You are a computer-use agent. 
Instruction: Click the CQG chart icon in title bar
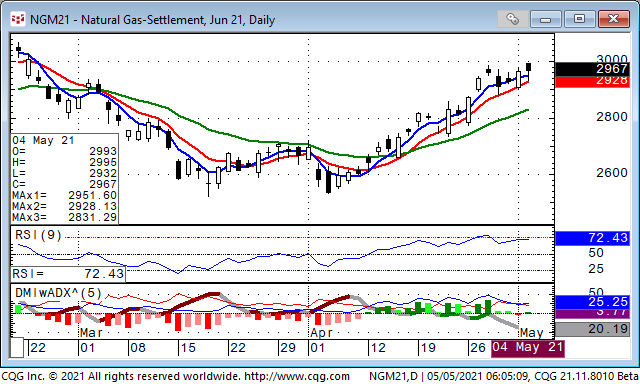[18, 19]
